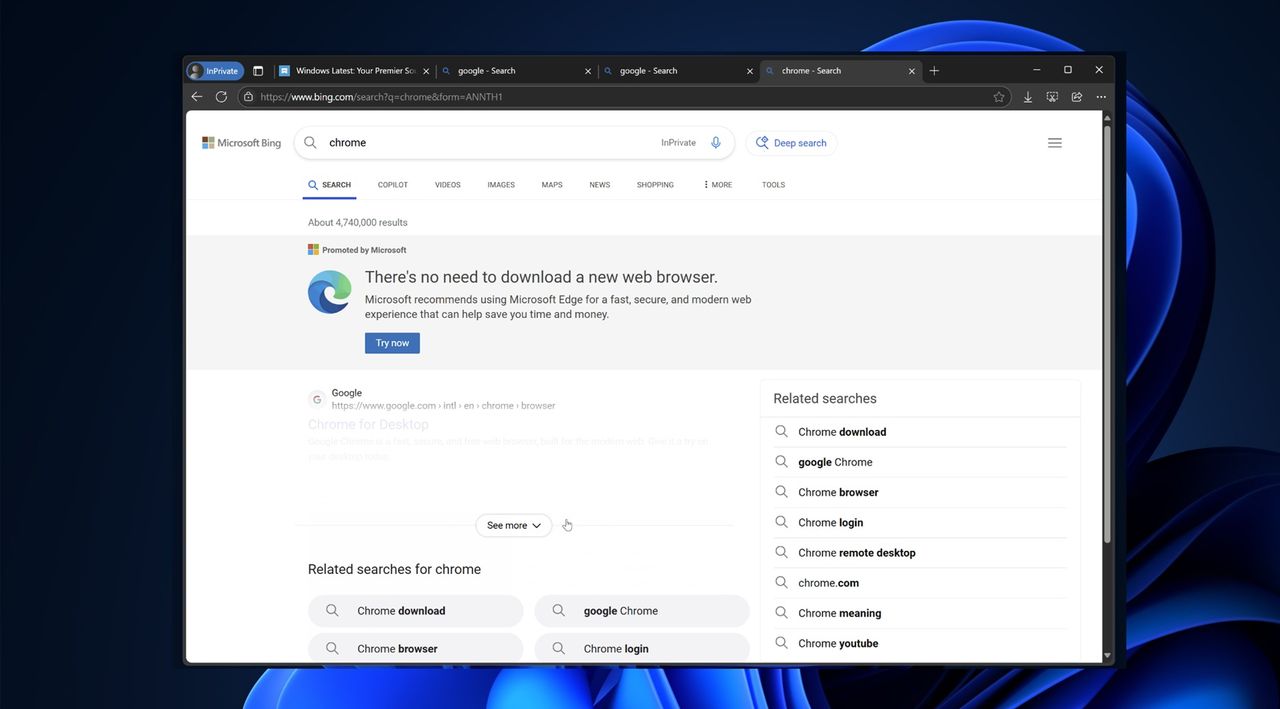Start a Deep search
Viewport: 1280px width, 709px height.
click(x=791, y=142)
